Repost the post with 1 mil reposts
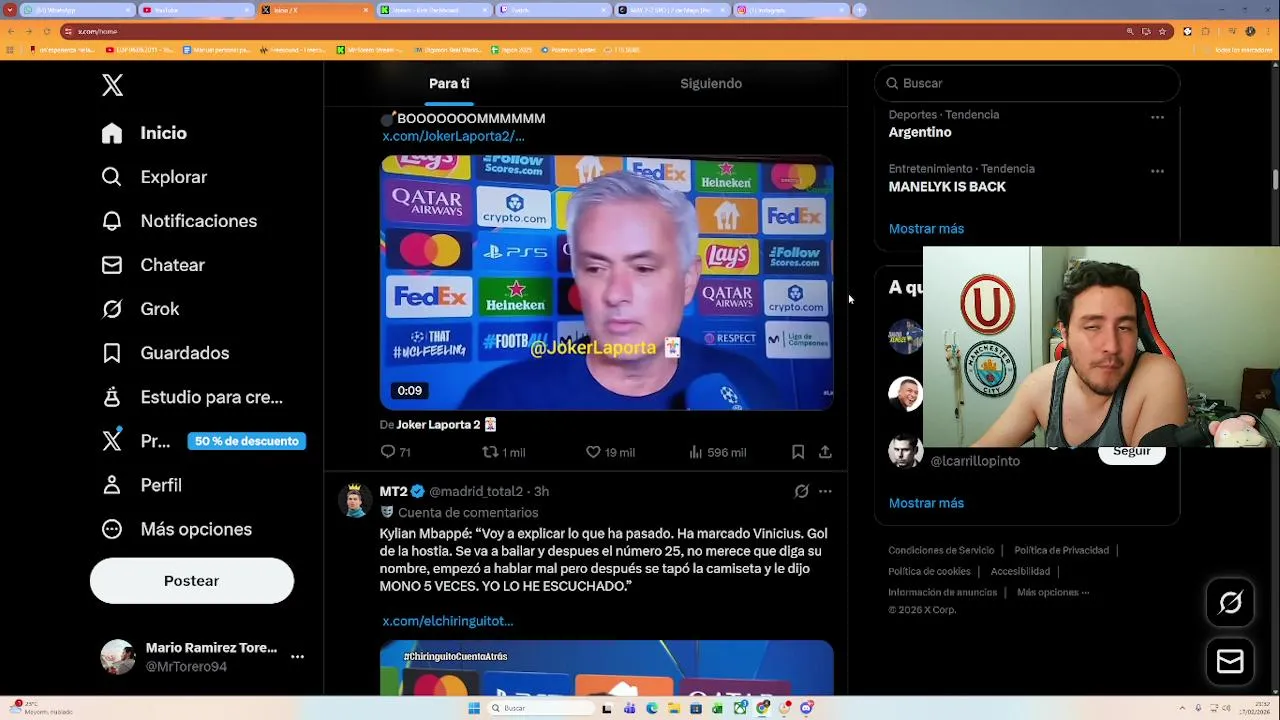 point(503,452)
